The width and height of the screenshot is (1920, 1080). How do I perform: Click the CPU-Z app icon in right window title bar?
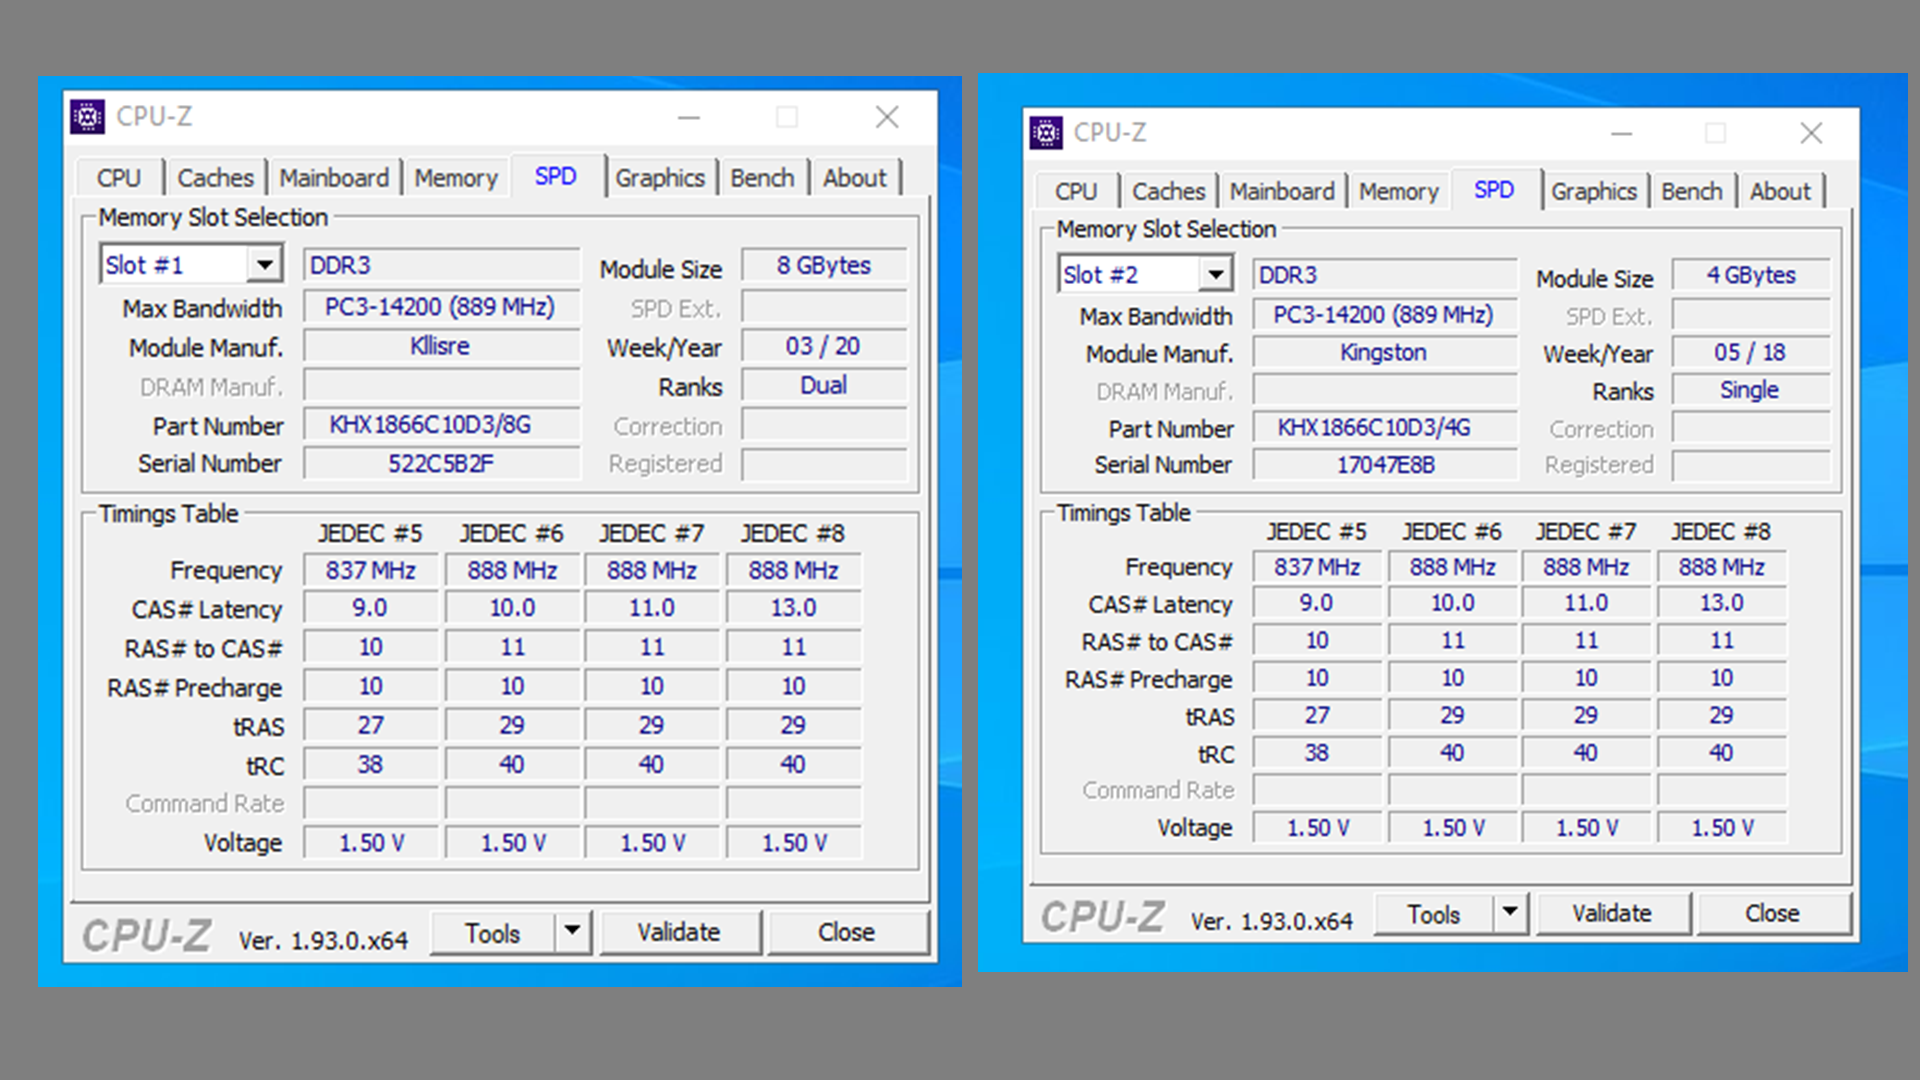(x=1046, y=132)
